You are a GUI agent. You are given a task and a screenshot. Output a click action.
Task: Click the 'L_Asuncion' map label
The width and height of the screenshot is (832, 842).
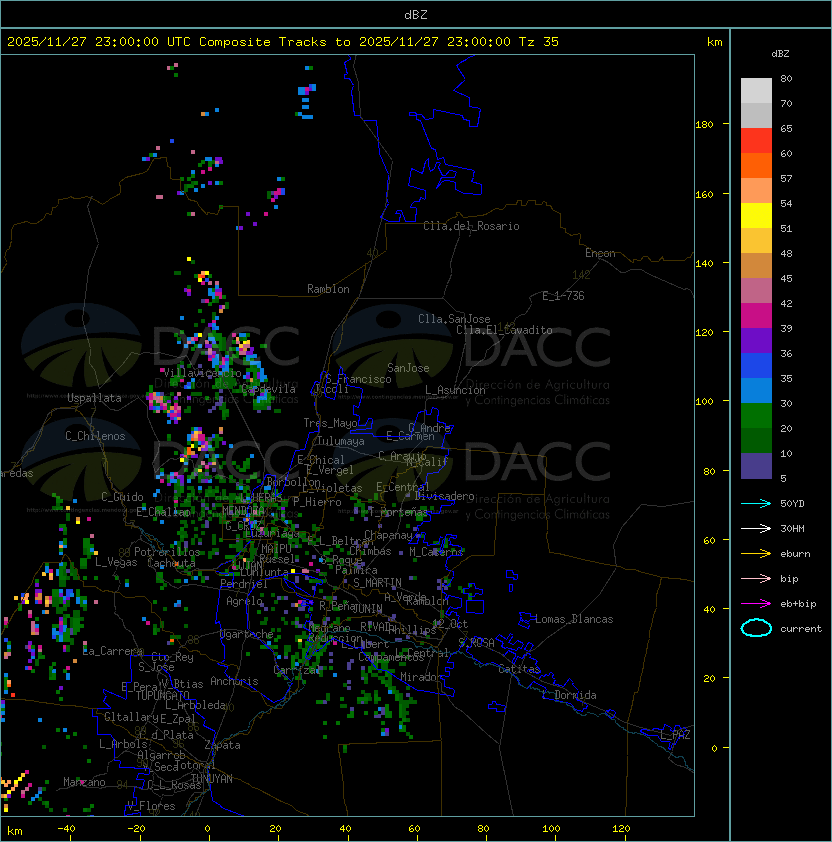(455, 390)
